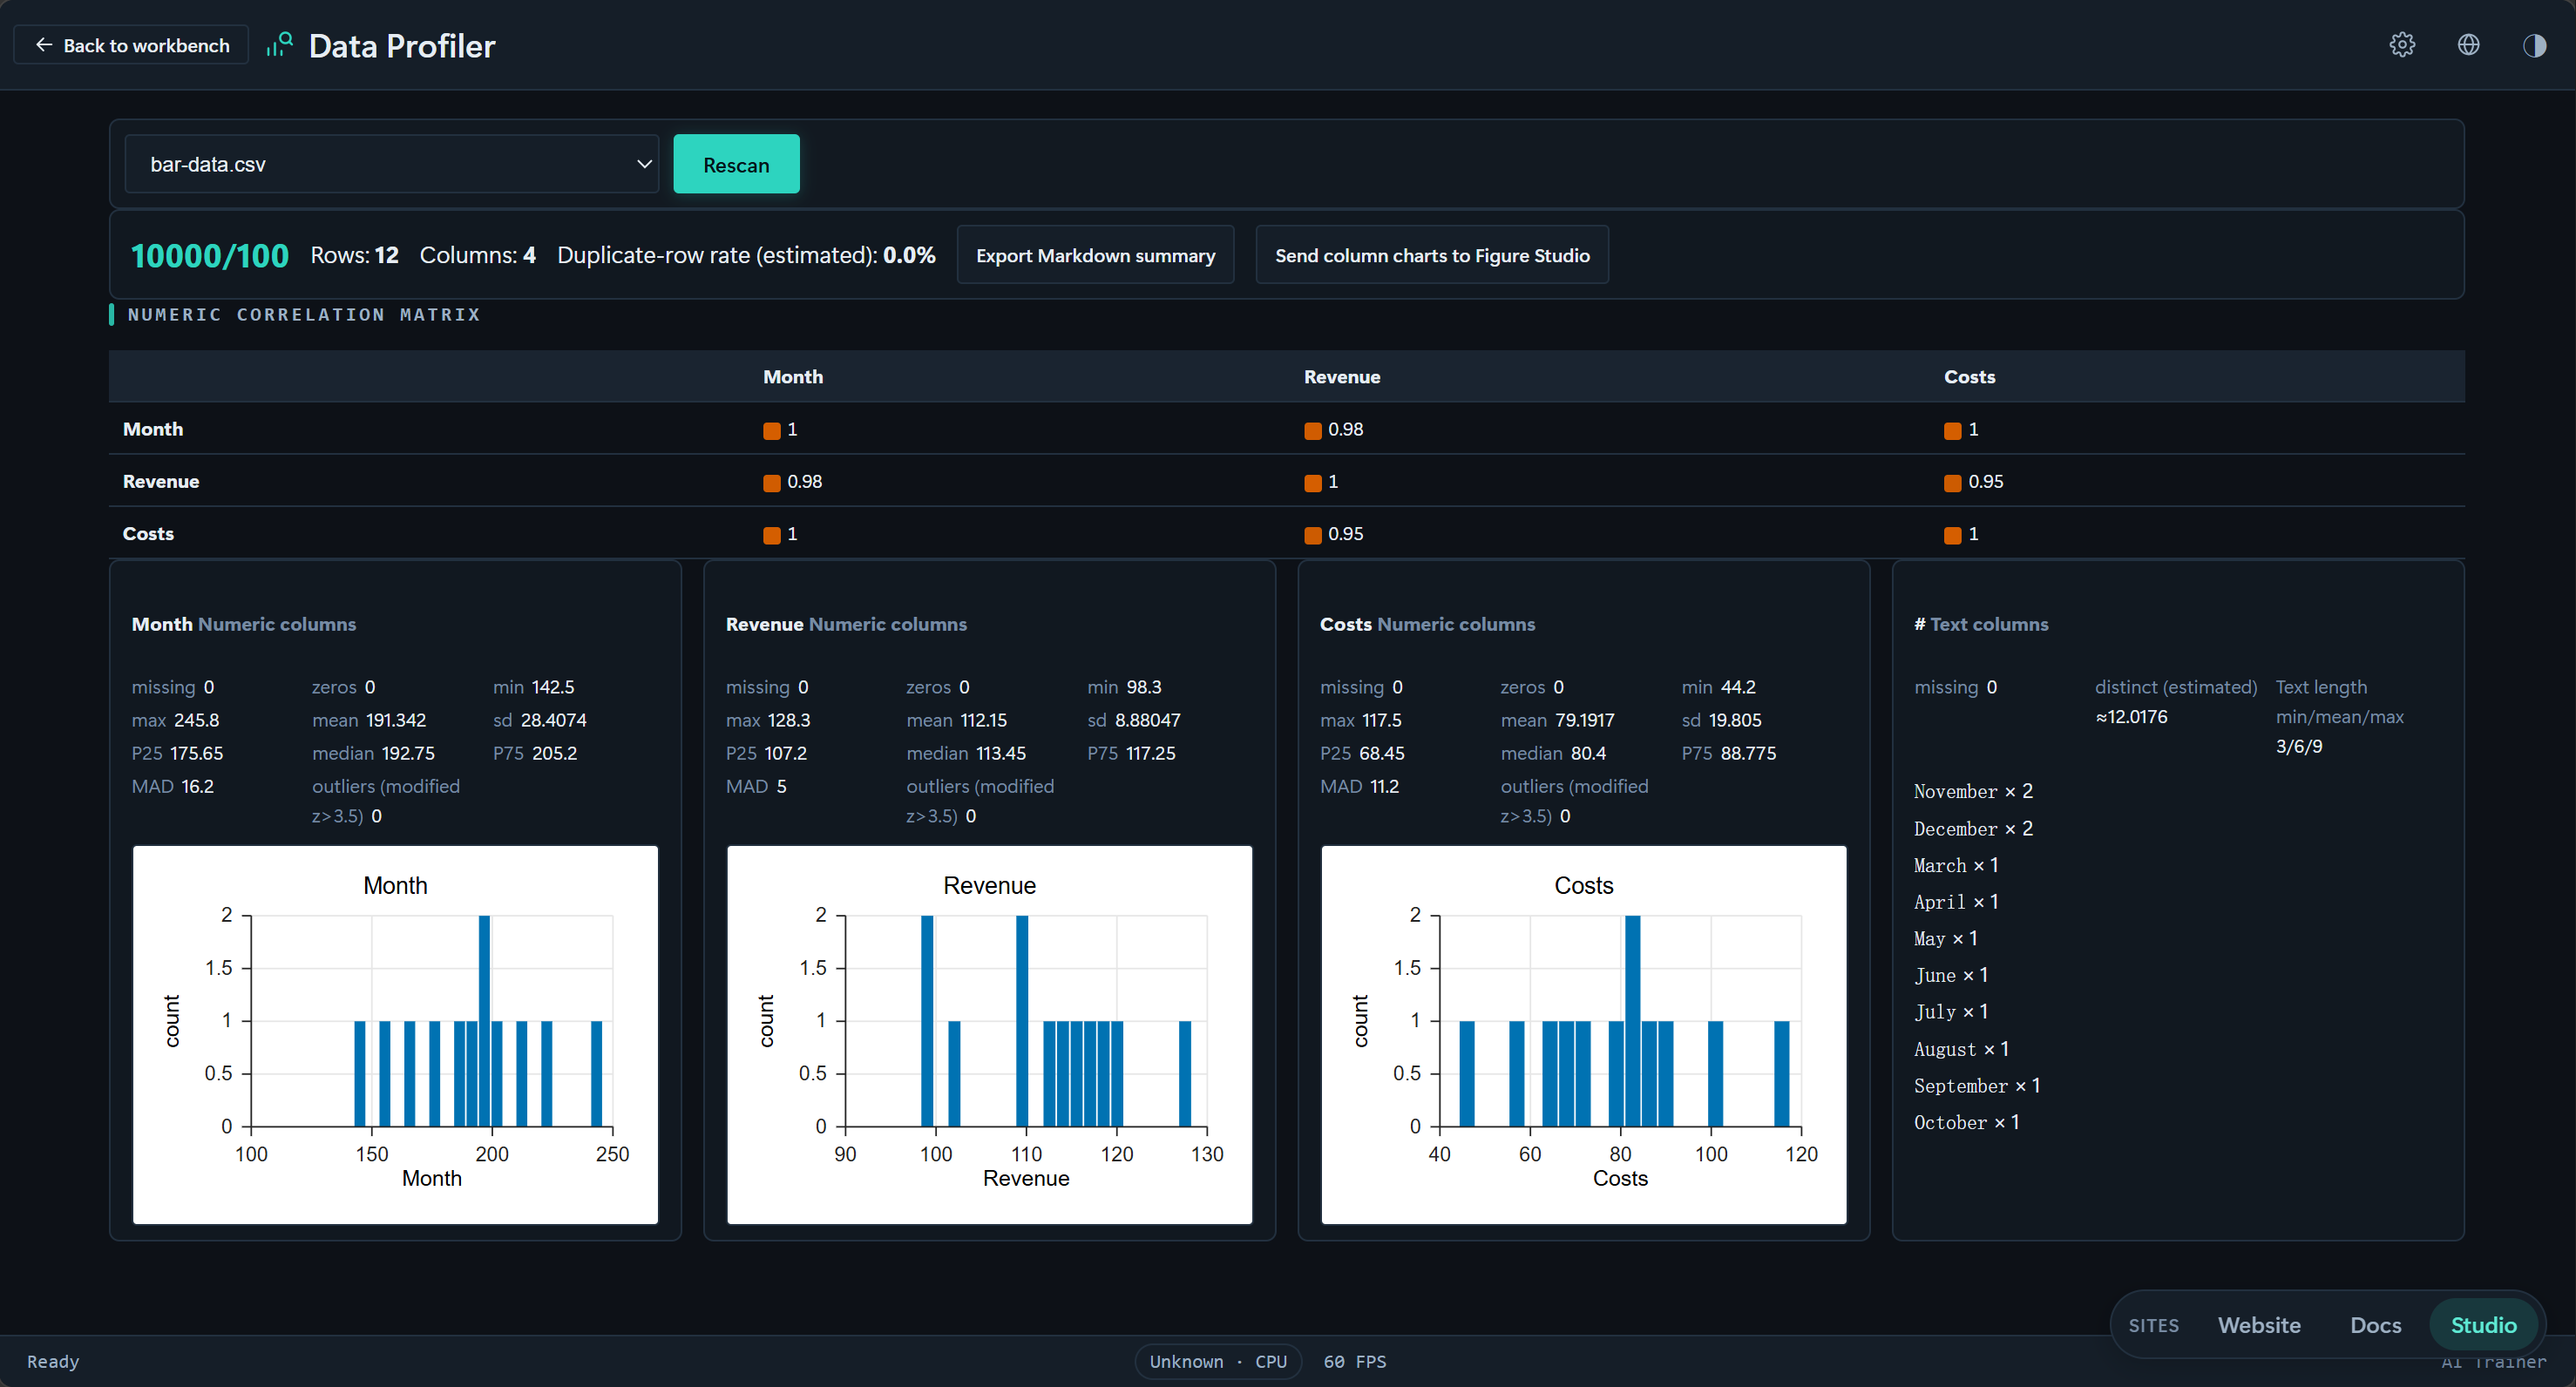Send column charts to Figure Studio
Viewport: 2576px width, 1387px height.
1431,255
